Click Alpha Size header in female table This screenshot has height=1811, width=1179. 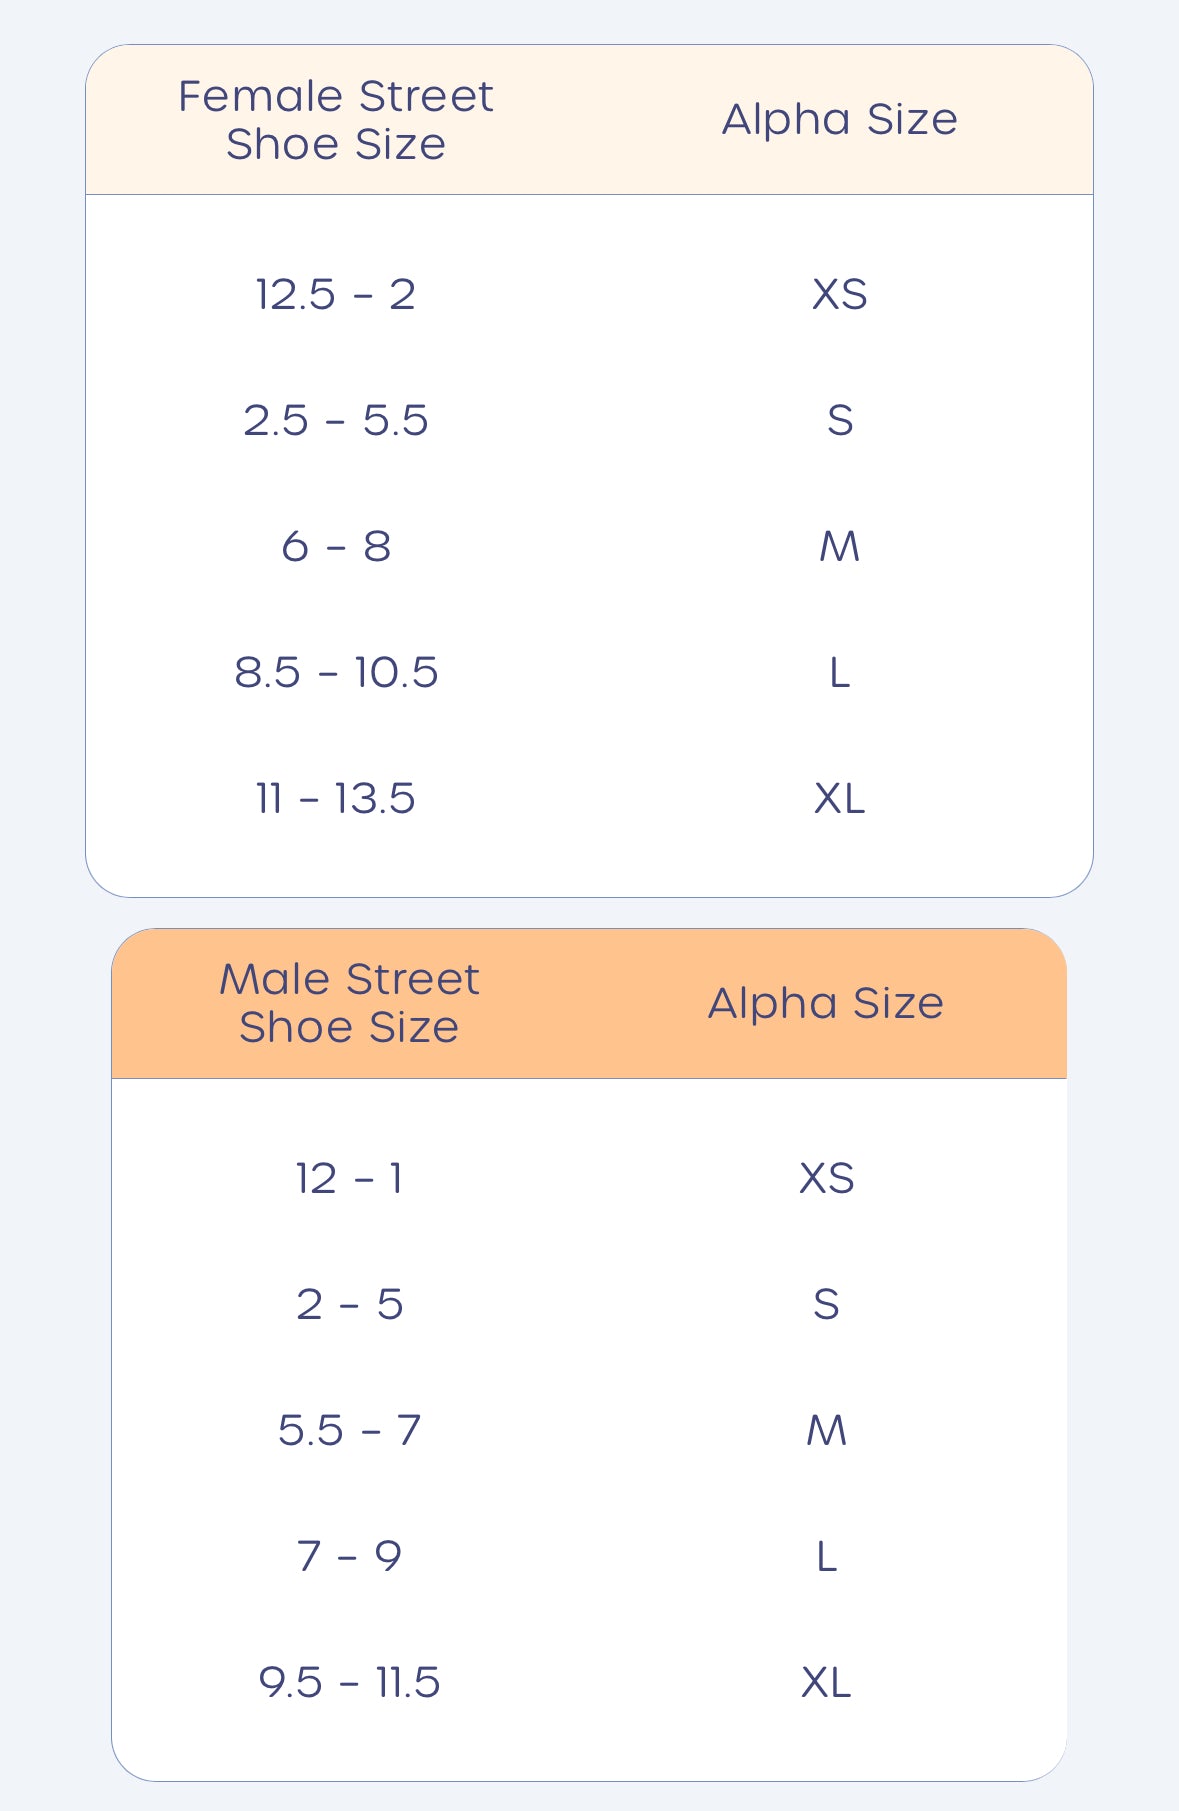[x=840, y=120]
